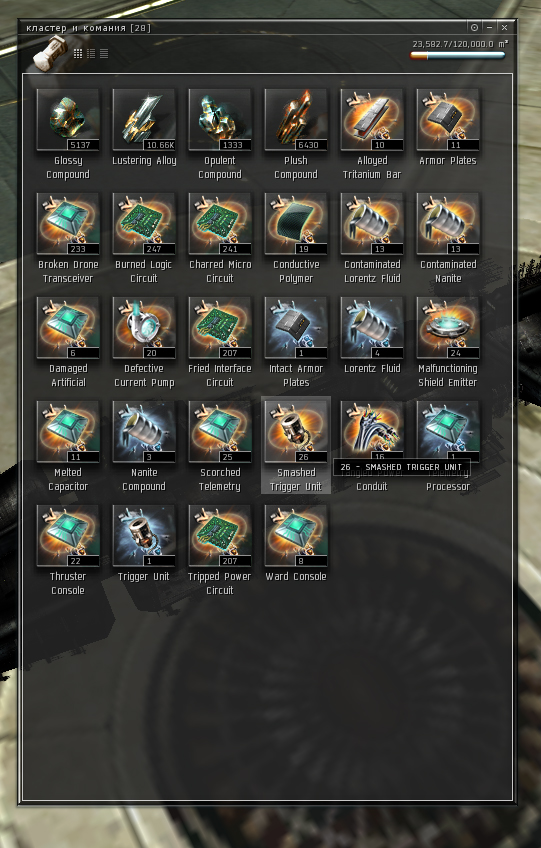
Task: Click the Smashed Trigger Unit icon
Action: (x=296, y=432)
